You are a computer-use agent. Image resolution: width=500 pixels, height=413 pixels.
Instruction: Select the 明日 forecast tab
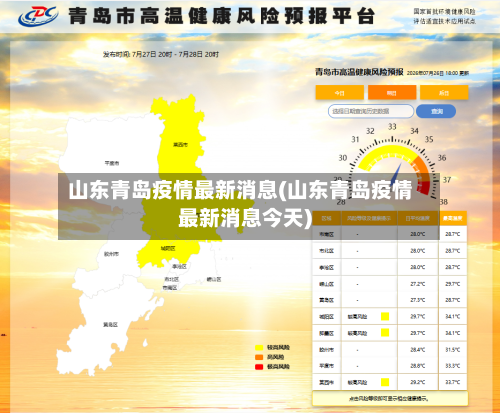[392, 93]
